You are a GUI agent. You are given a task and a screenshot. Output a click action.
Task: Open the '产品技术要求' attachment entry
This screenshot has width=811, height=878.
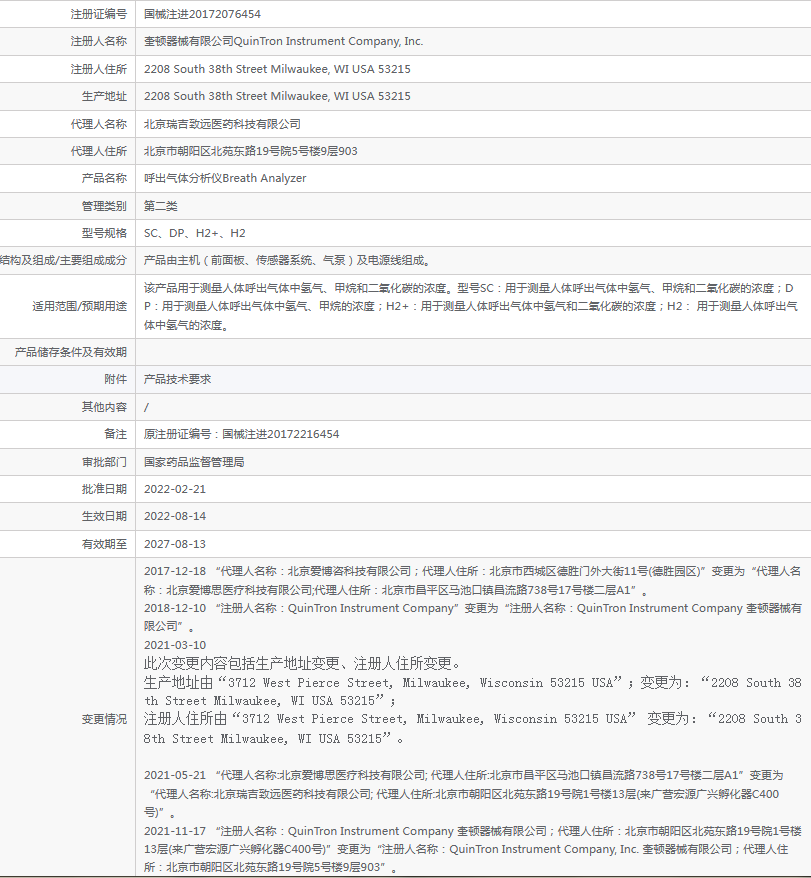(x=178, y=380)
